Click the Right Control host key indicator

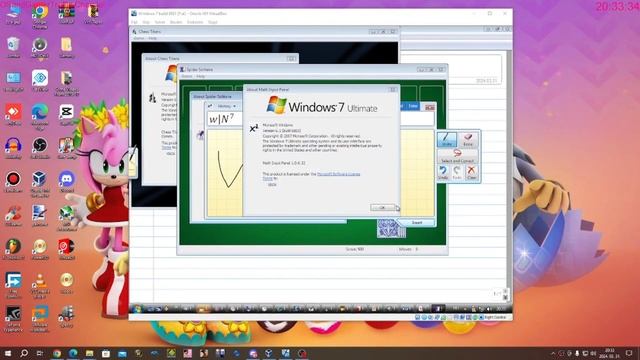[495, 317]
